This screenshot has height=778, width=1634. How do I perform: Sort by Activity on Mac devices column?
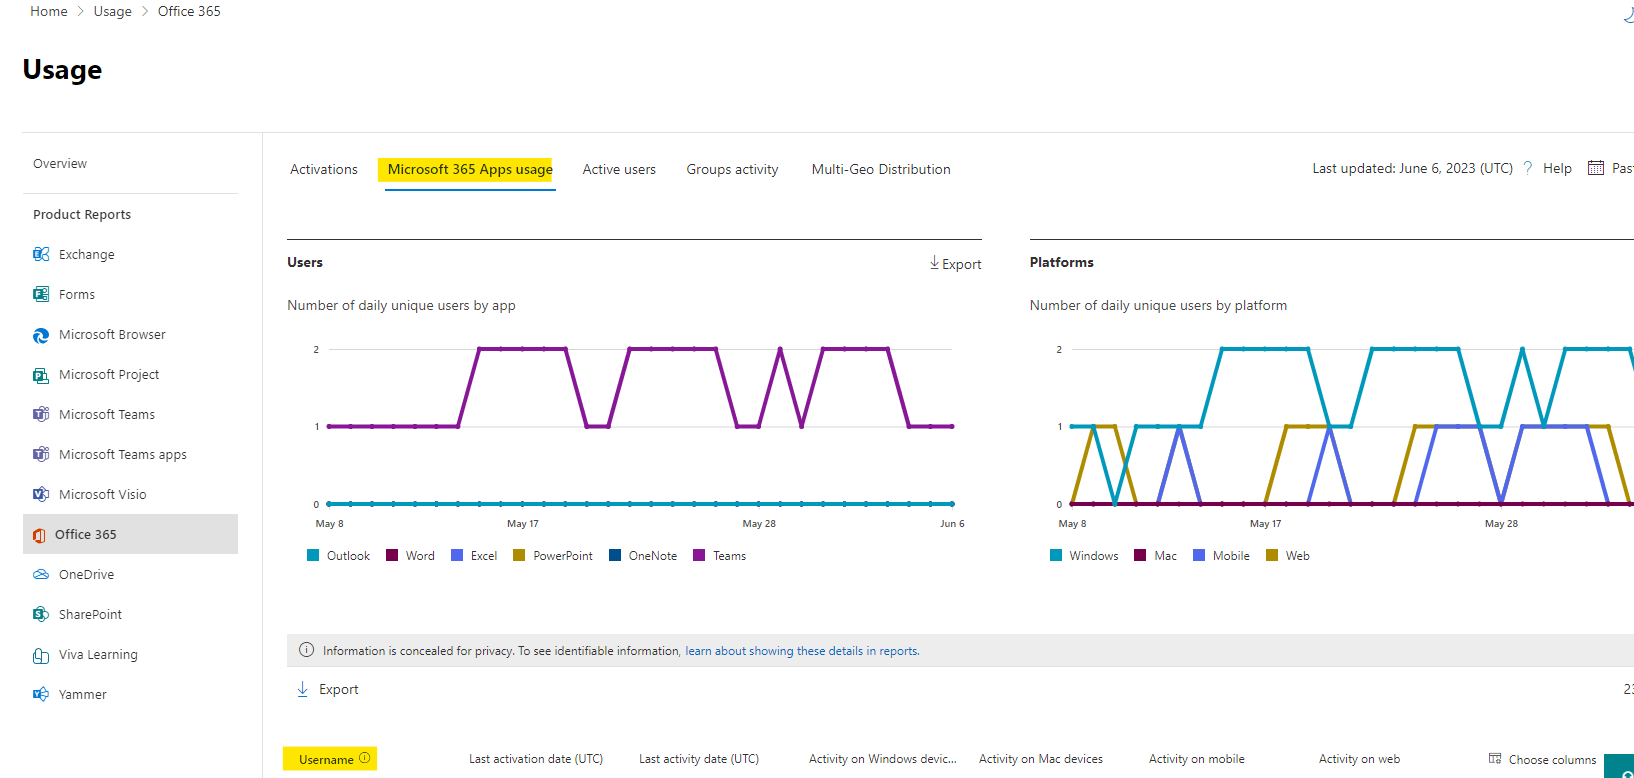pyautogui.click(x=1041, y=759)
